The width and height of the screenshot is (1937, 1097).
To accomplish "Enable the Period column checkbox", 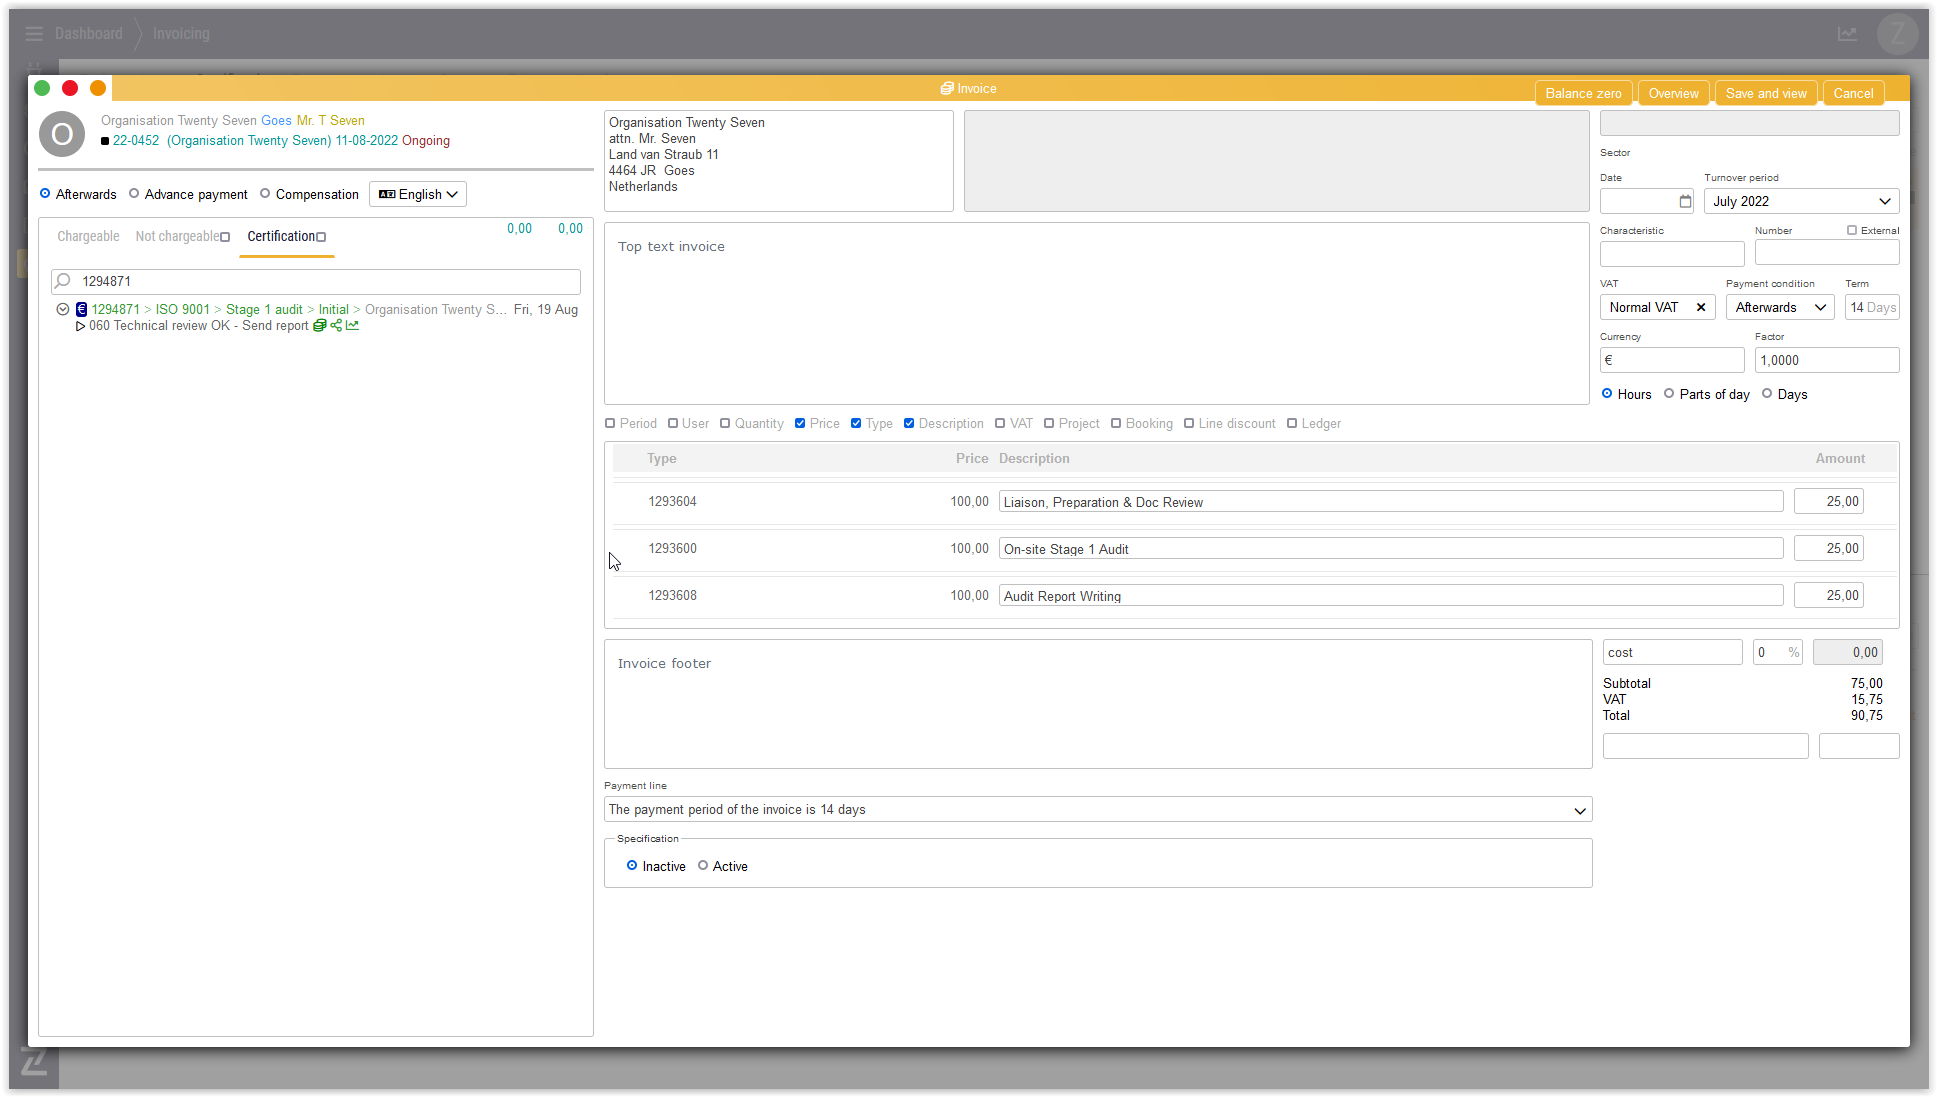I will pyautogui.click(x=610, y=424).
